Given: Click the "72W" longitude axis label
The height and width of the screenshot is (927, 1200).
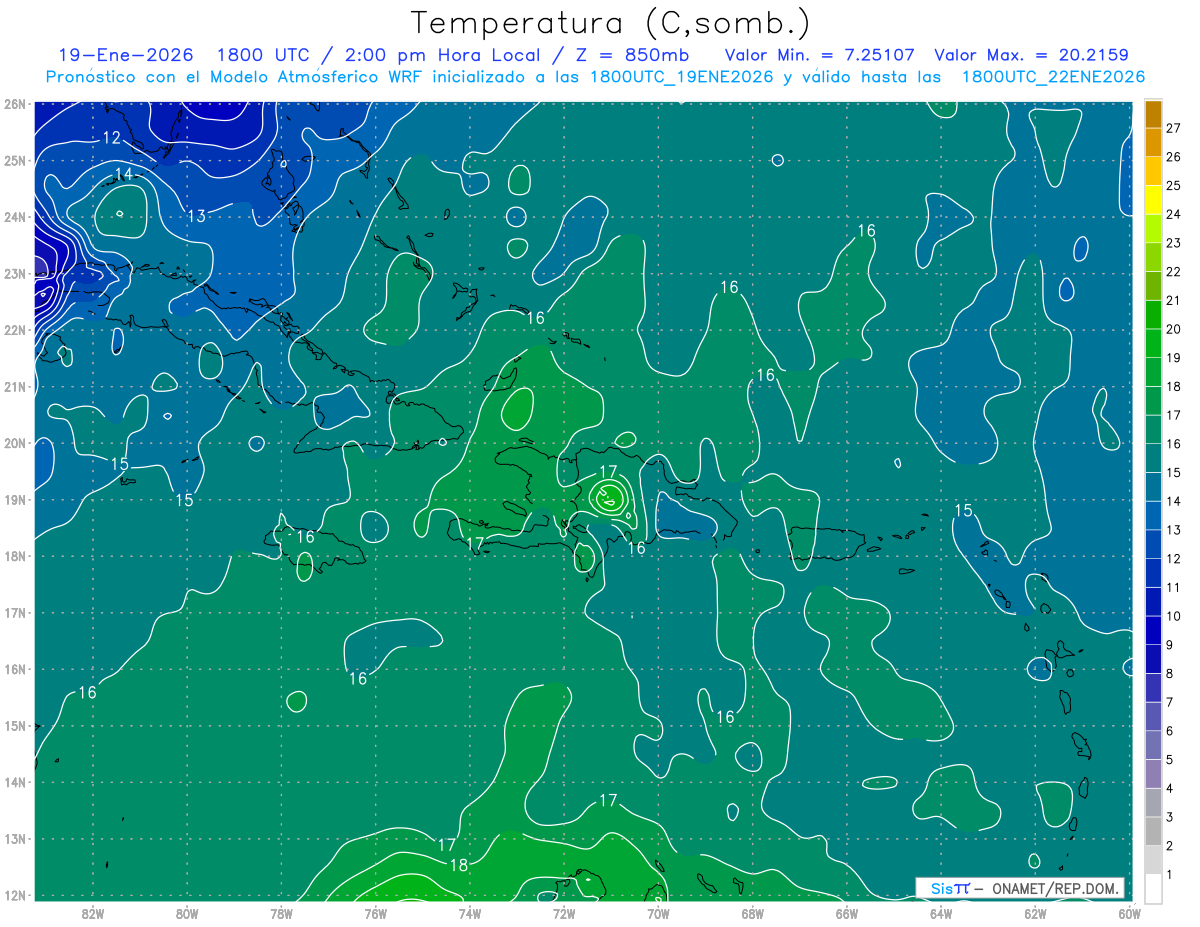Looking at the screenshot, I should coord(563,913).
